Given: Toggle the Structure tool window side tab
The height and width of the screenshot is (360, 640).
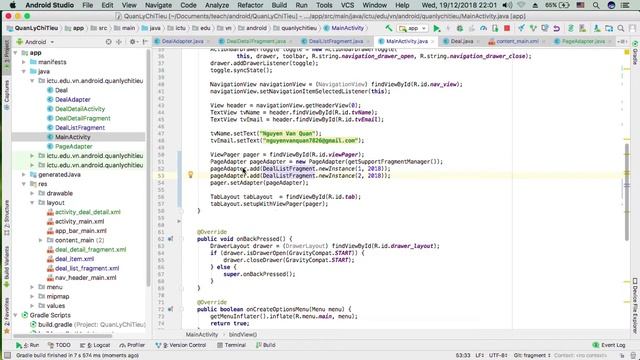Looking at the screenshot, I should [x=6, y=218].
